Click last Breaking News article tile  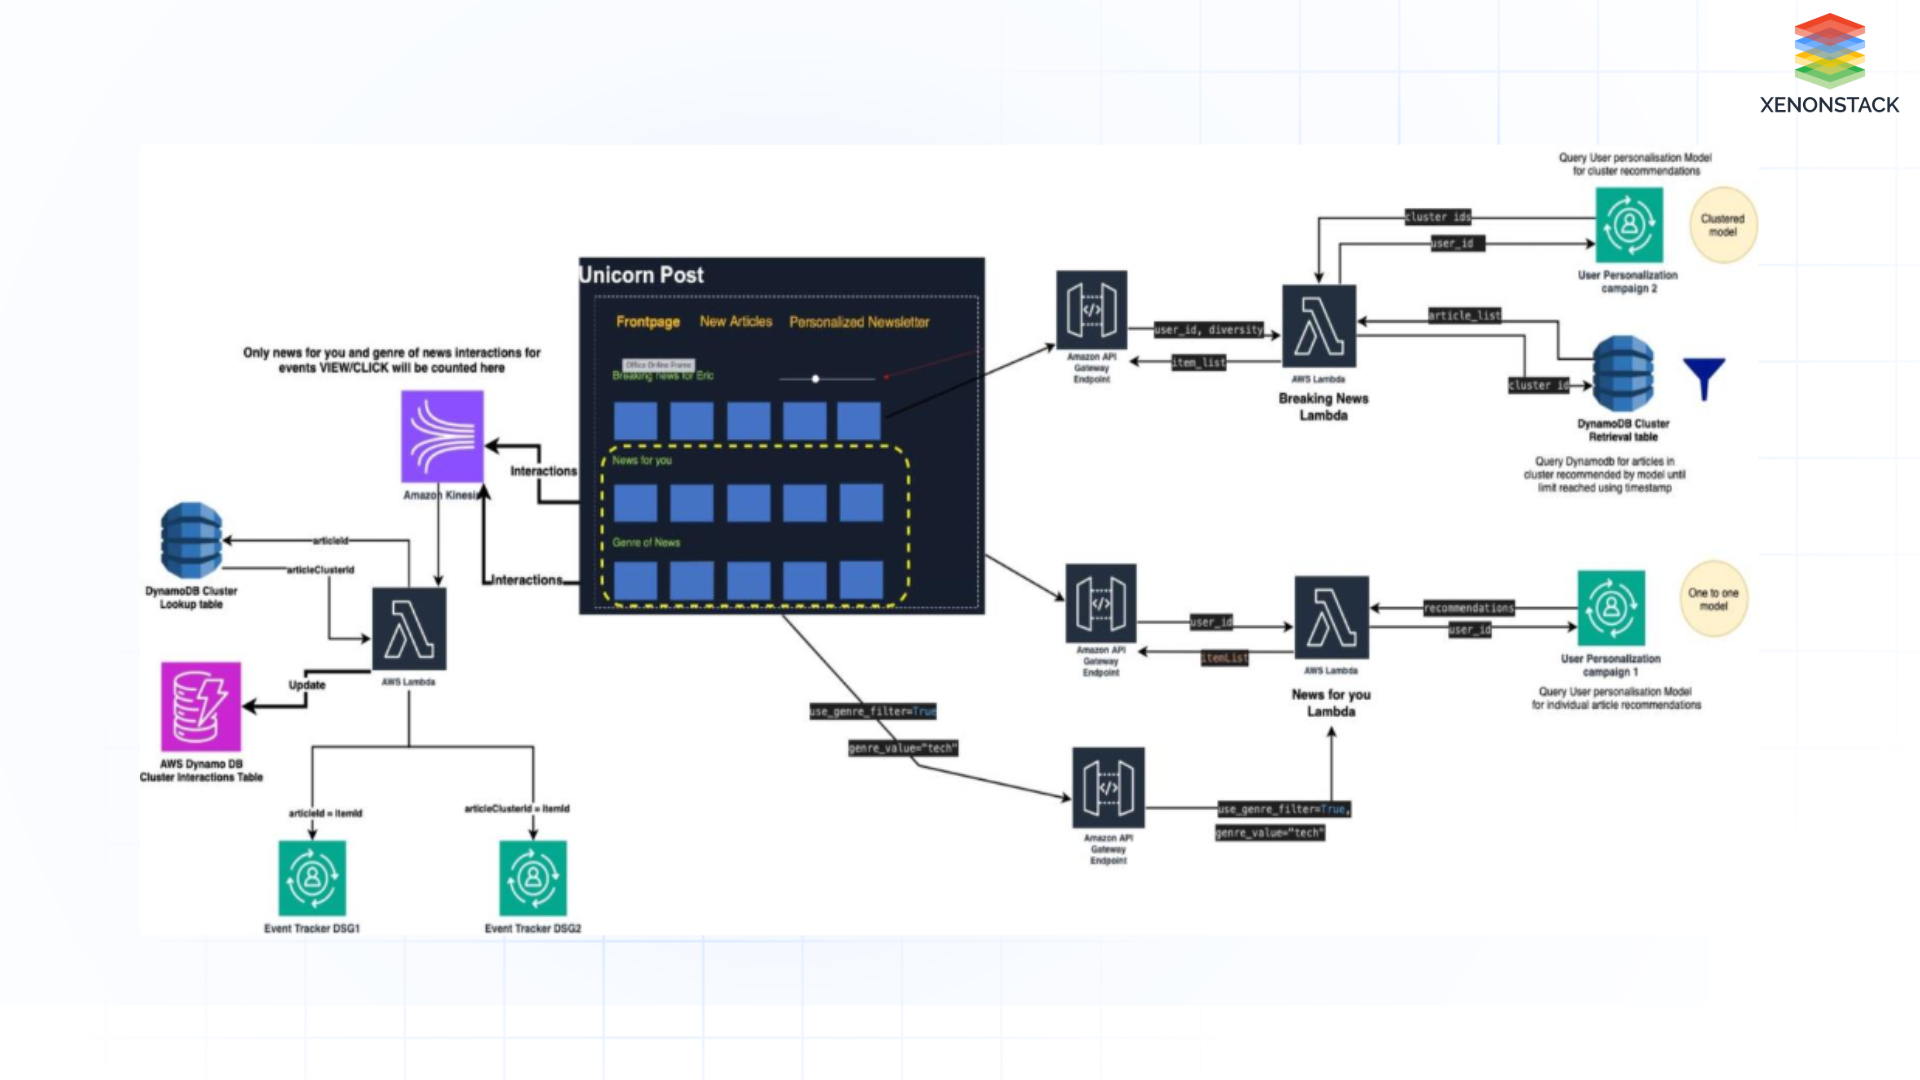tap(858, 421)
